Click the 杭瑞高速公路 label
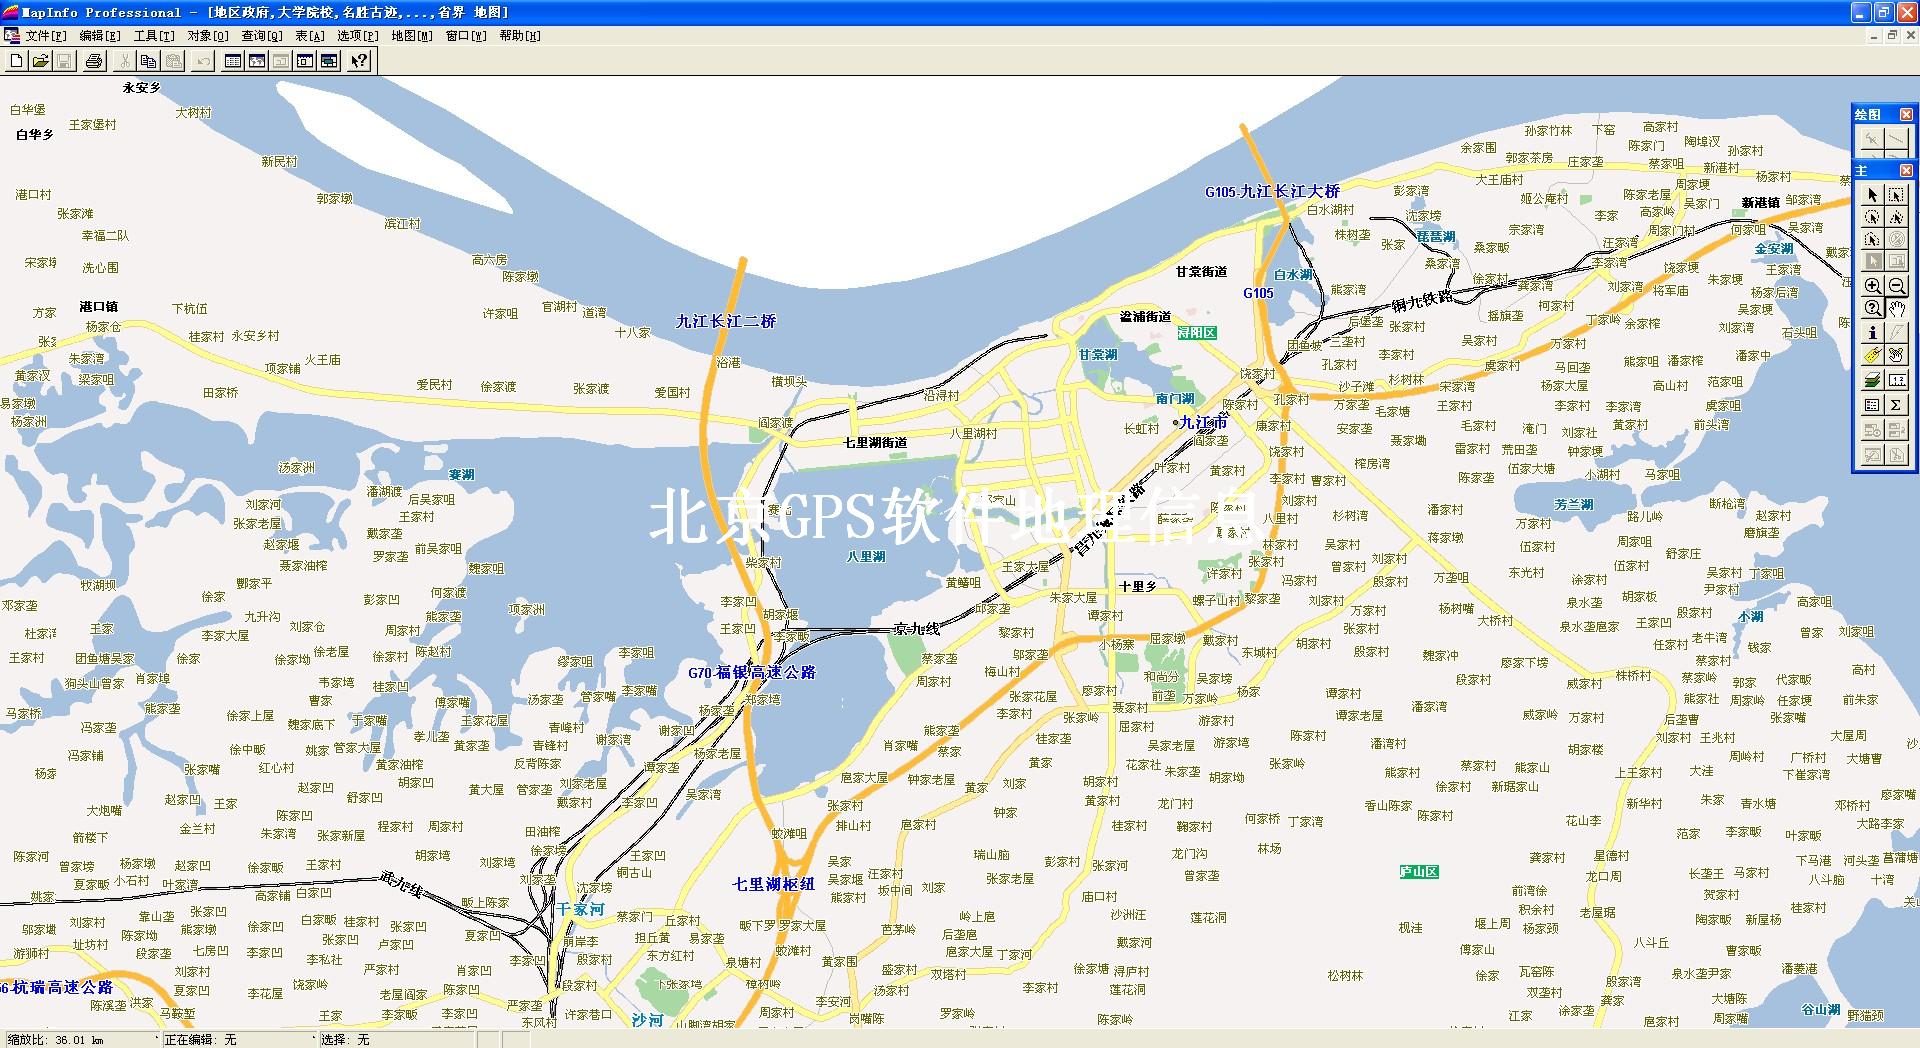1920x1048 pixels. [x=61, y=987]
